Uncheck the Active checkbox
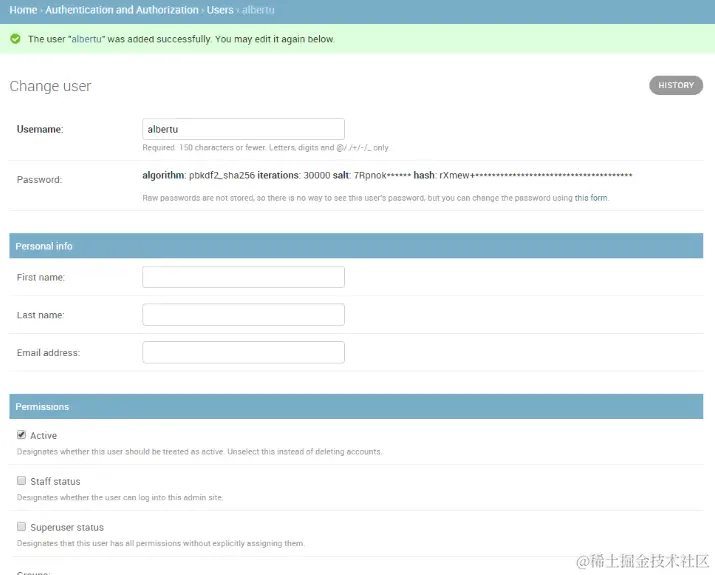The width and height of the screenshot is (715, 575). click(x=21, y=435)
